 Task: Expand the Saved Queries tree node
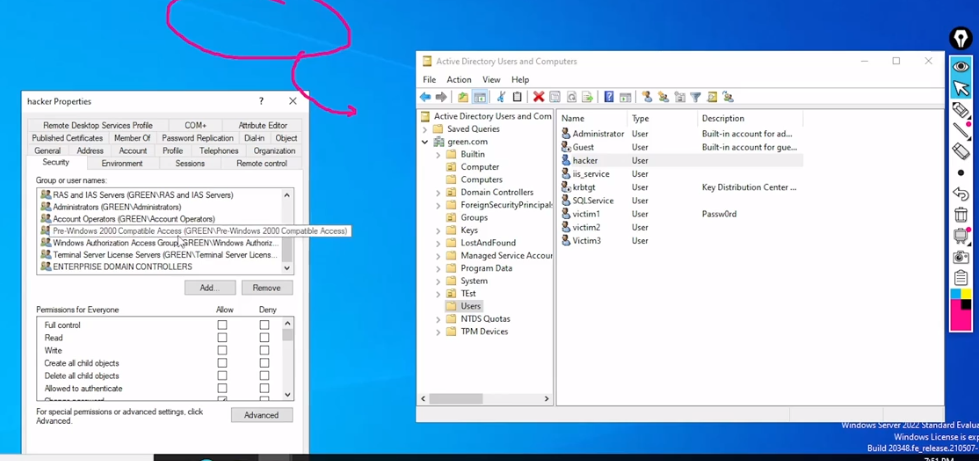click(425, 129)
